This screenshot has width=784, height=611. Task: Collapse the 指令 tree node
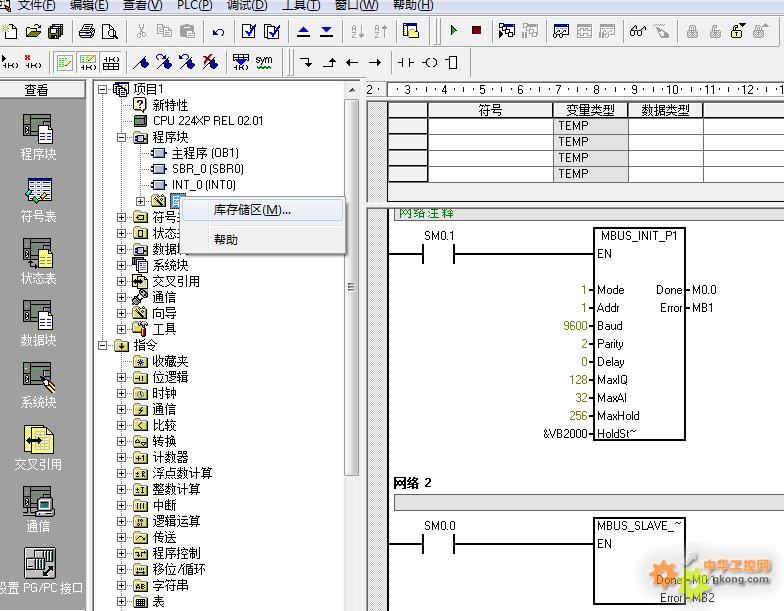point(102,345)
